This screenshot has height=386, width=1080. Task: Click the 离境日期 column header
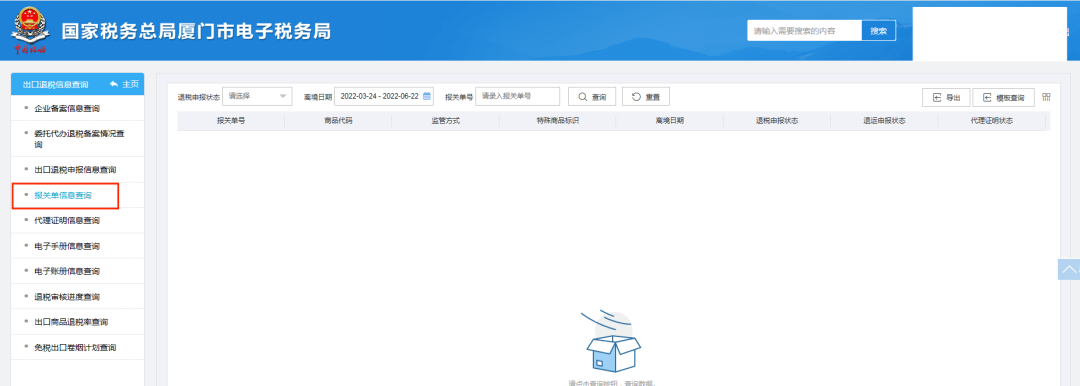[670, 121]
